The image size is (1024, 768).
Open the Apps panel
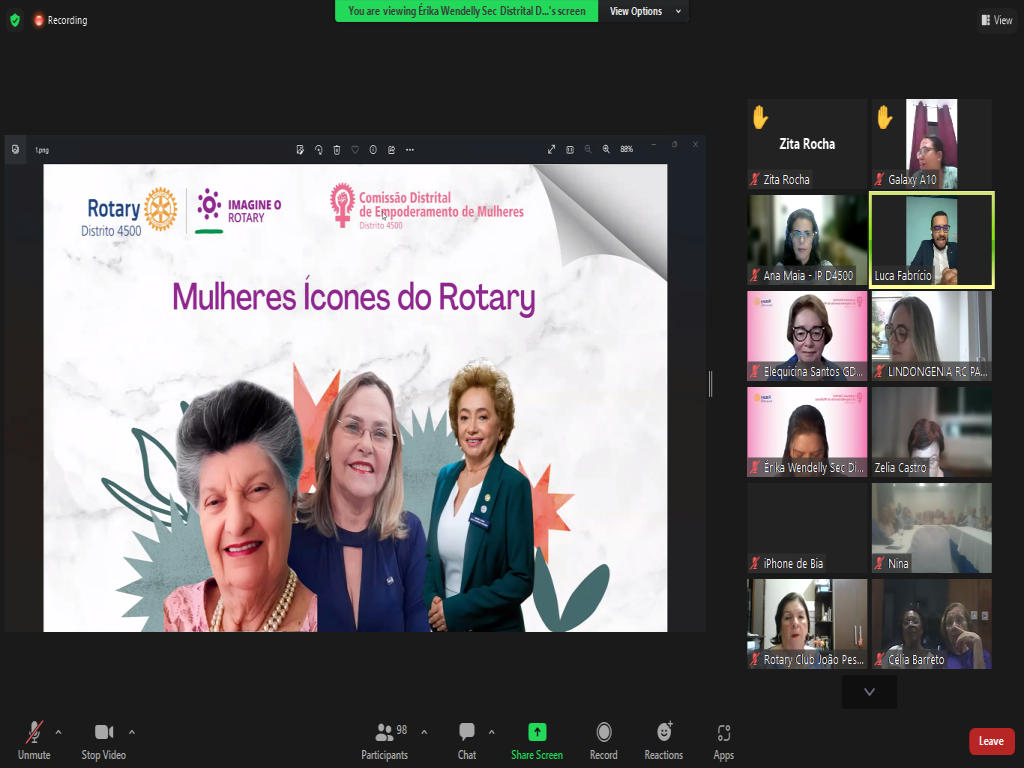(x=724, y=738)
